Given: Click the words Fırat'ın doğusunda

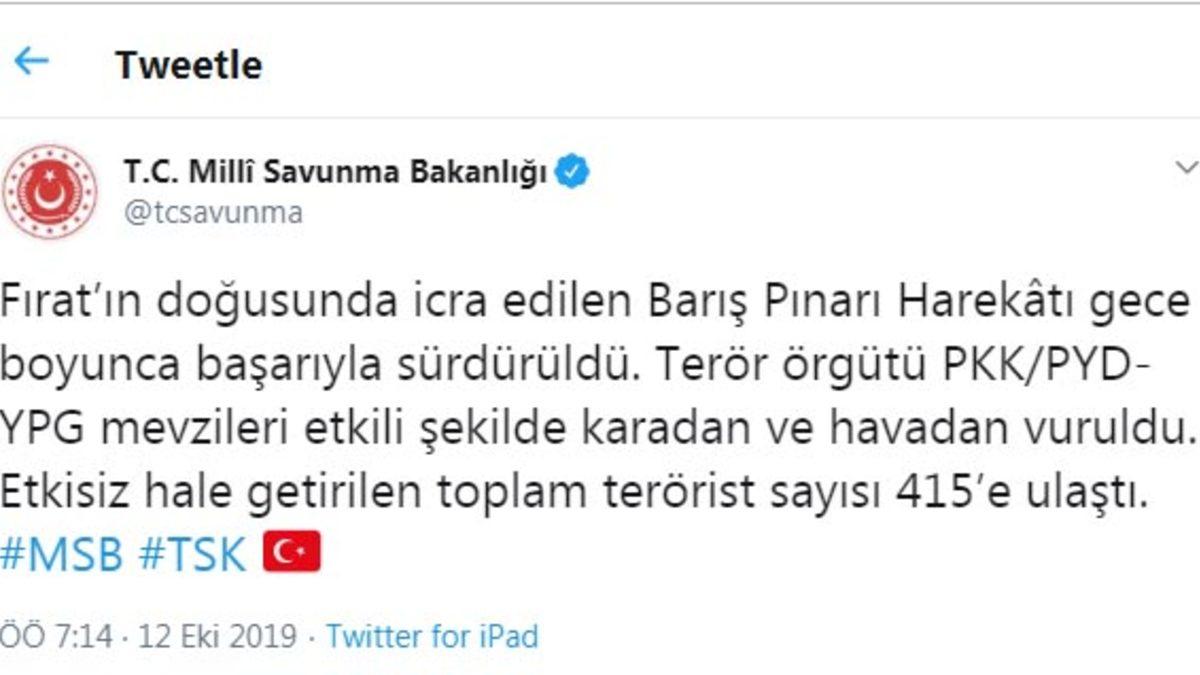Looking at the screenshot, I should point(162,301).
